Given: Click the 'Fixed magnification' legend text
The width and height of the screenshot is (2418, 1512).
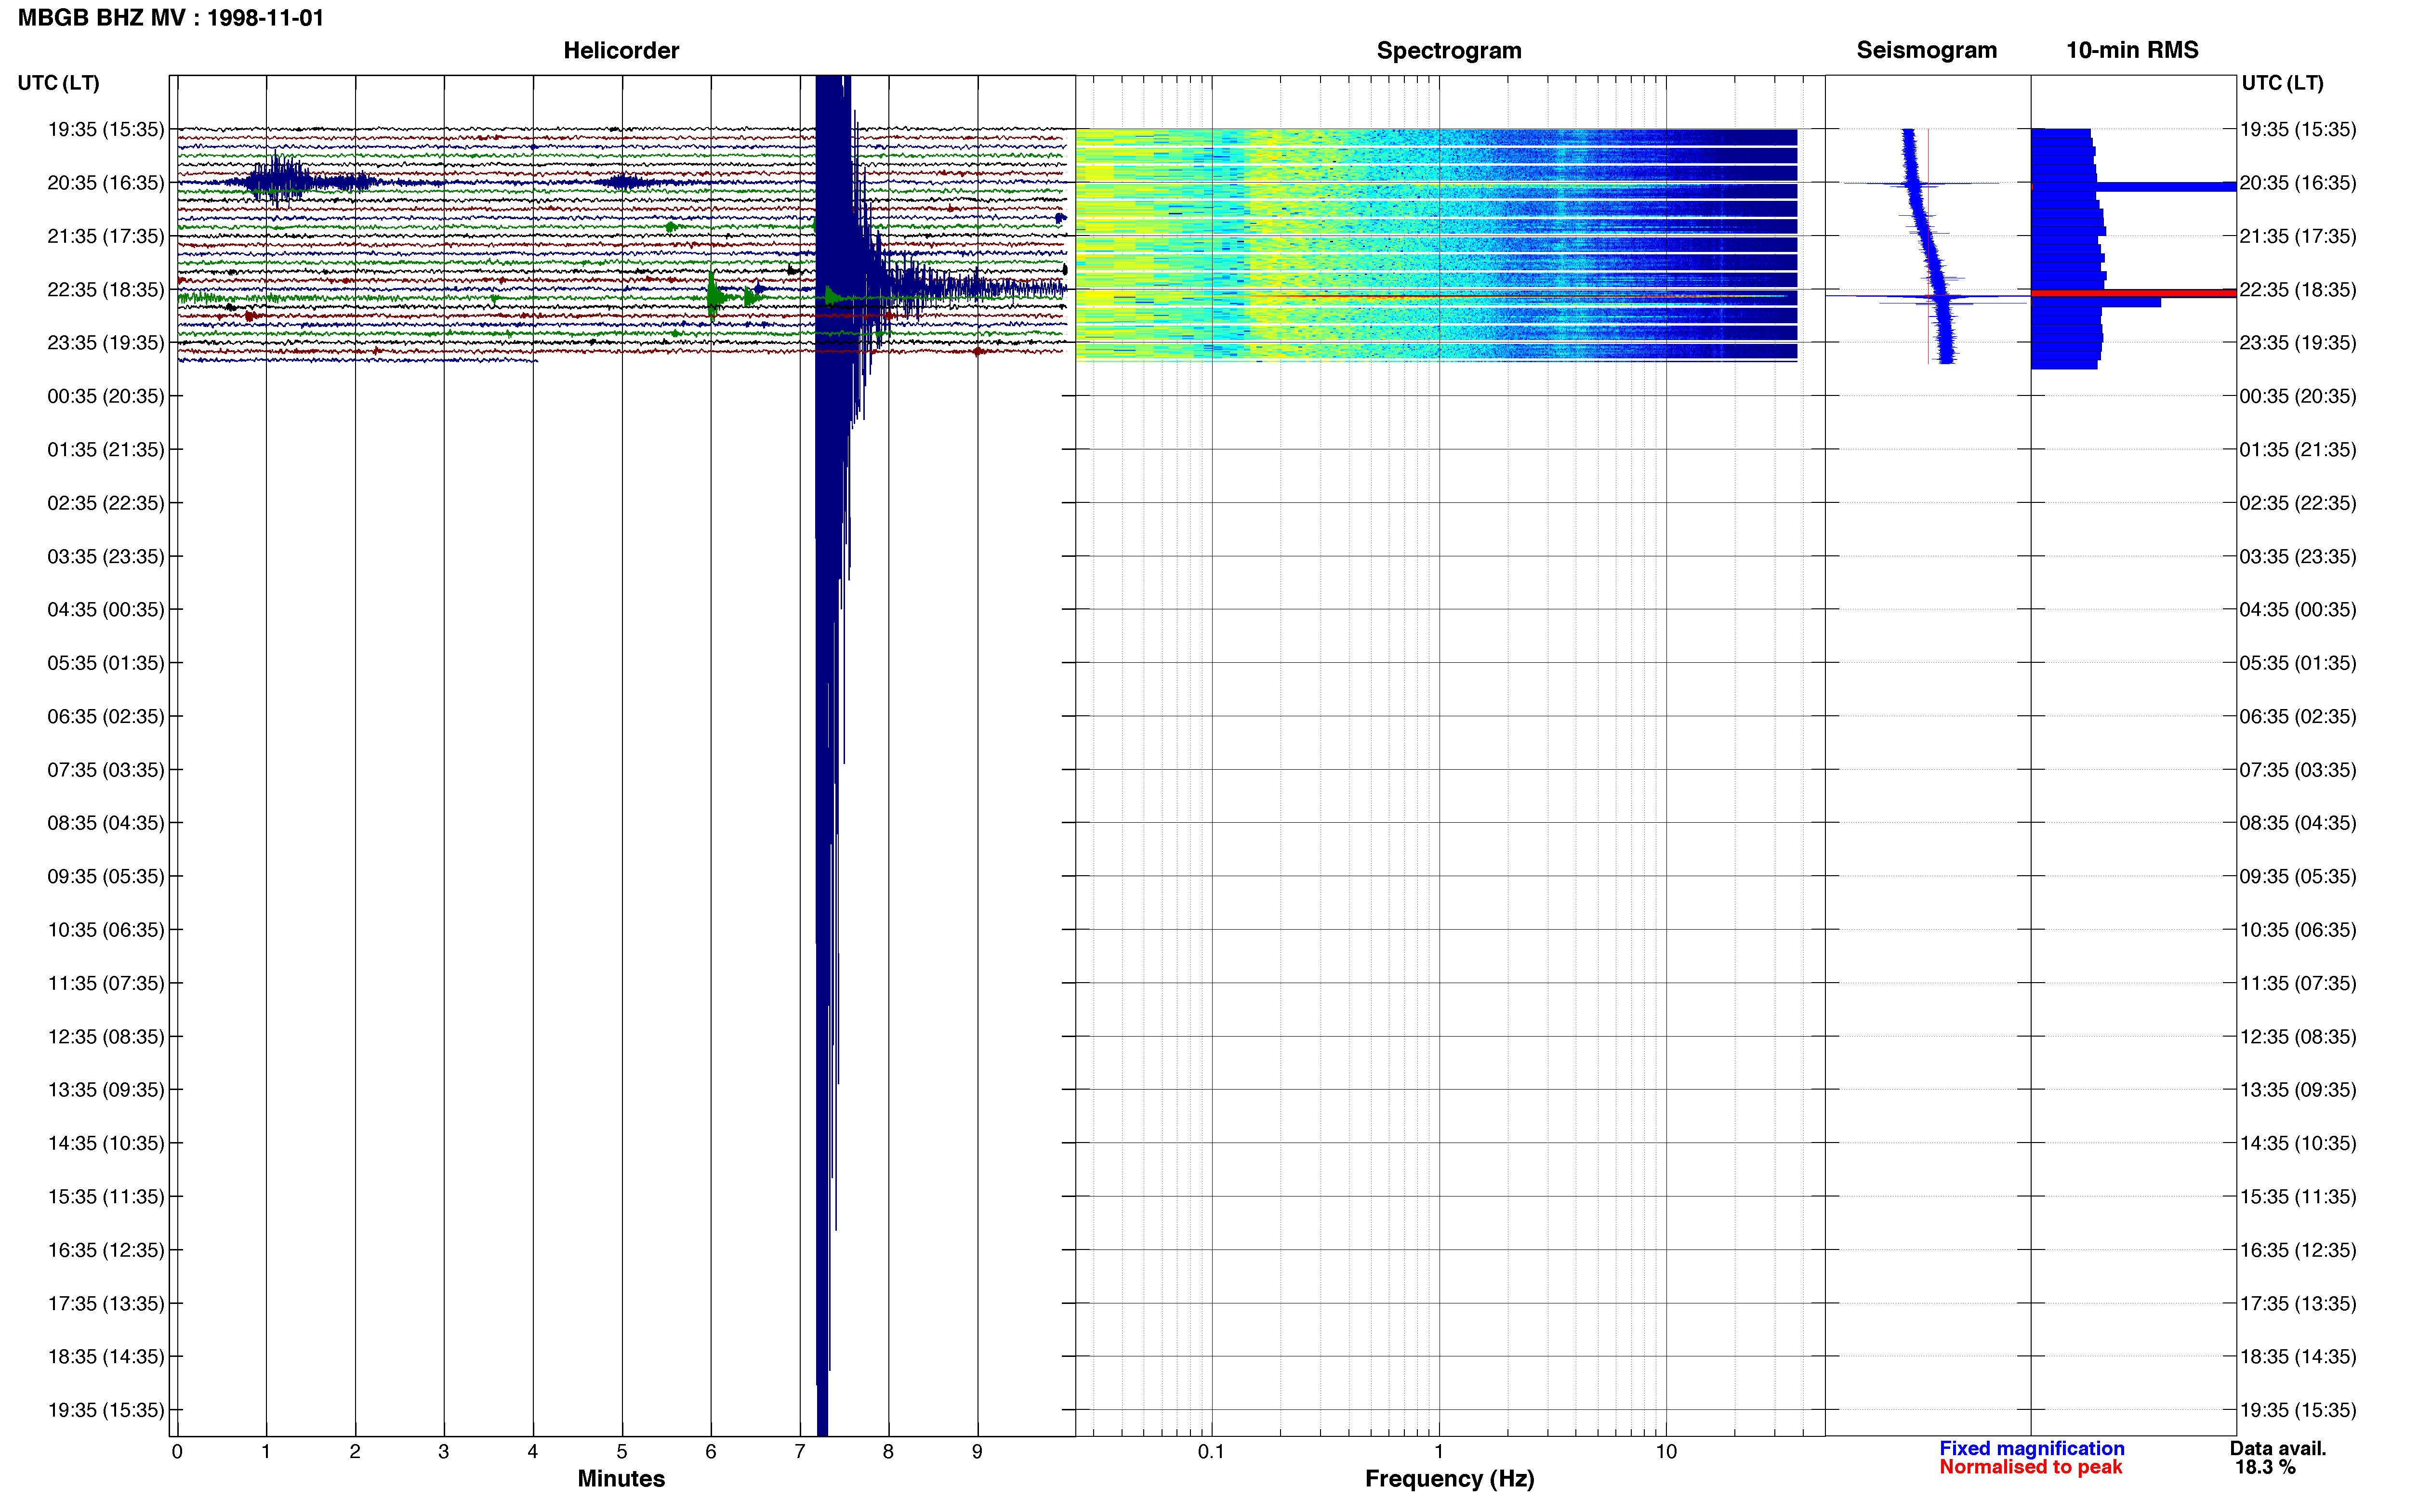Looking at the screenshot, I should point(2031,1448).
